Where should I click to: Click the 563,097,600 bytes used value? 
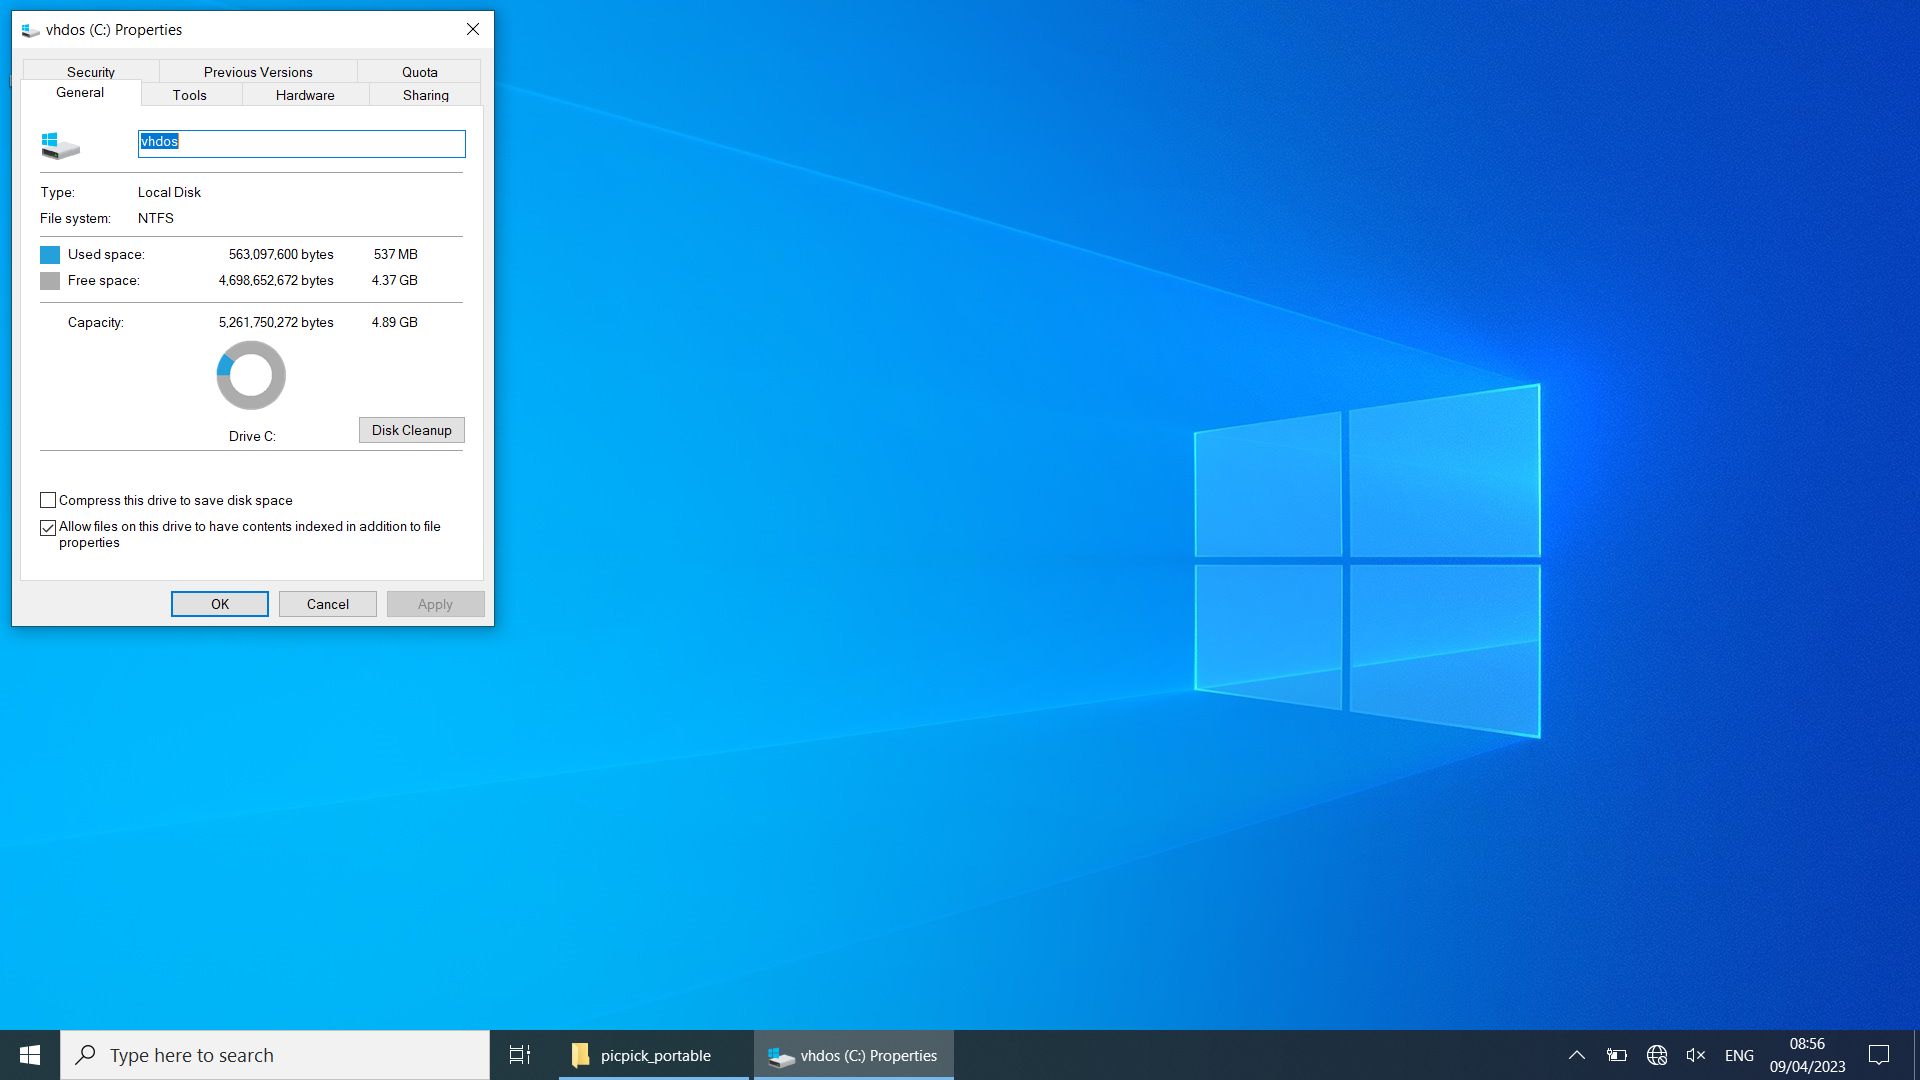281,254
